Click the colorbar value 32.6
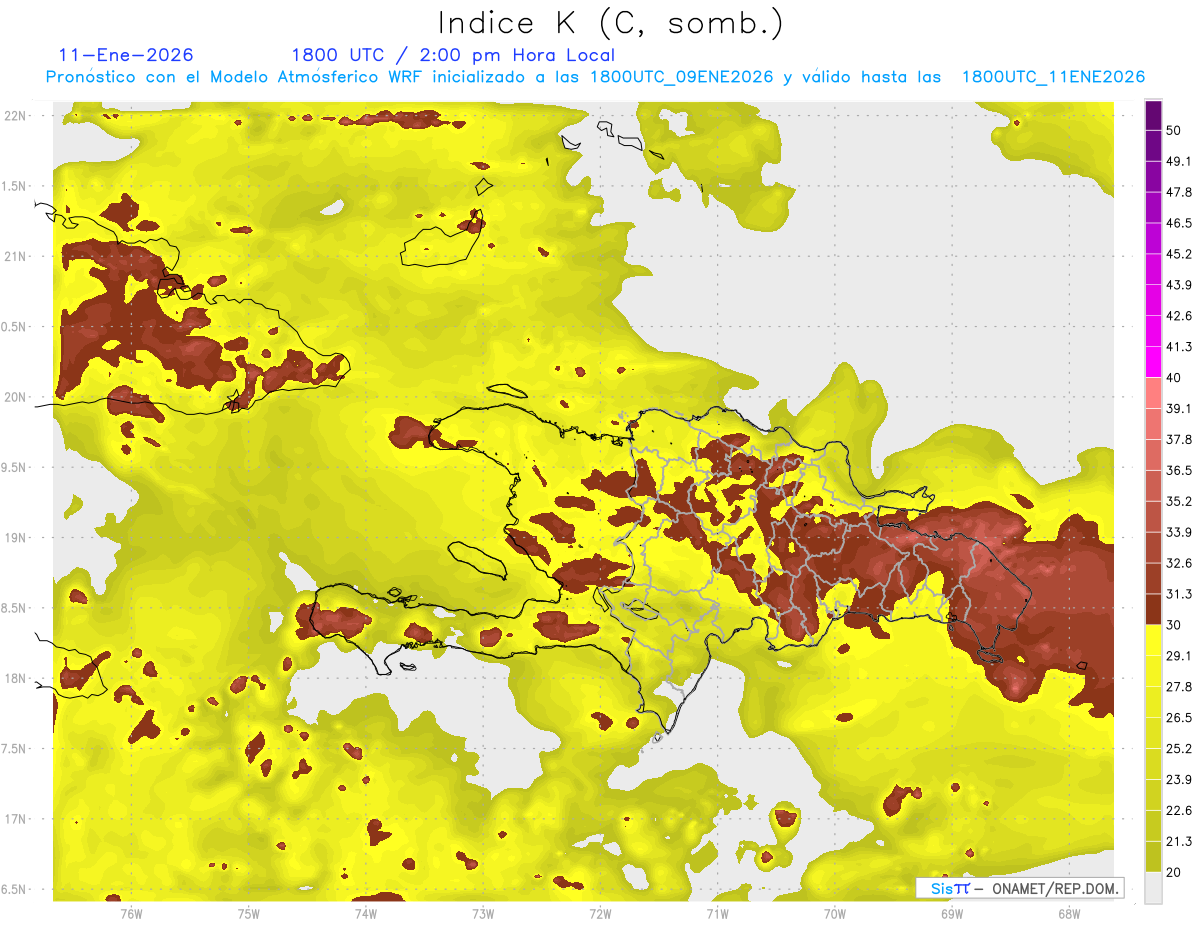The image size is (1200, 927). [1179, 563]
